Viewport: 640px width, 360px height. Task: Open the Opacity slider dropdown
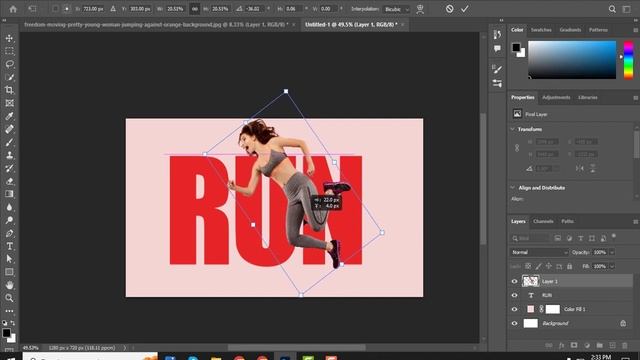(x=612, y=252)
